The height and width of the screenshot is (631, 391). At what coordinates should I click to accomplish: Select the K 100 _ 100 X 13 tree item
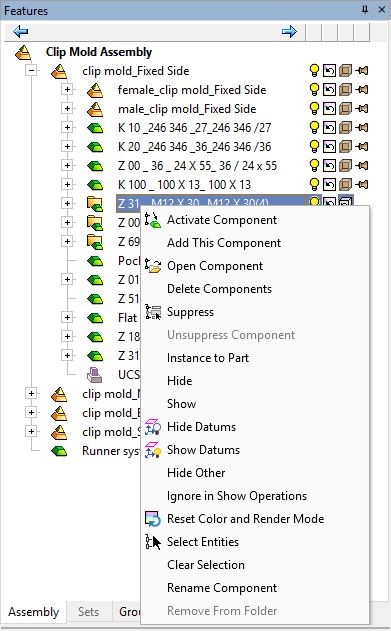click(184, 185)
